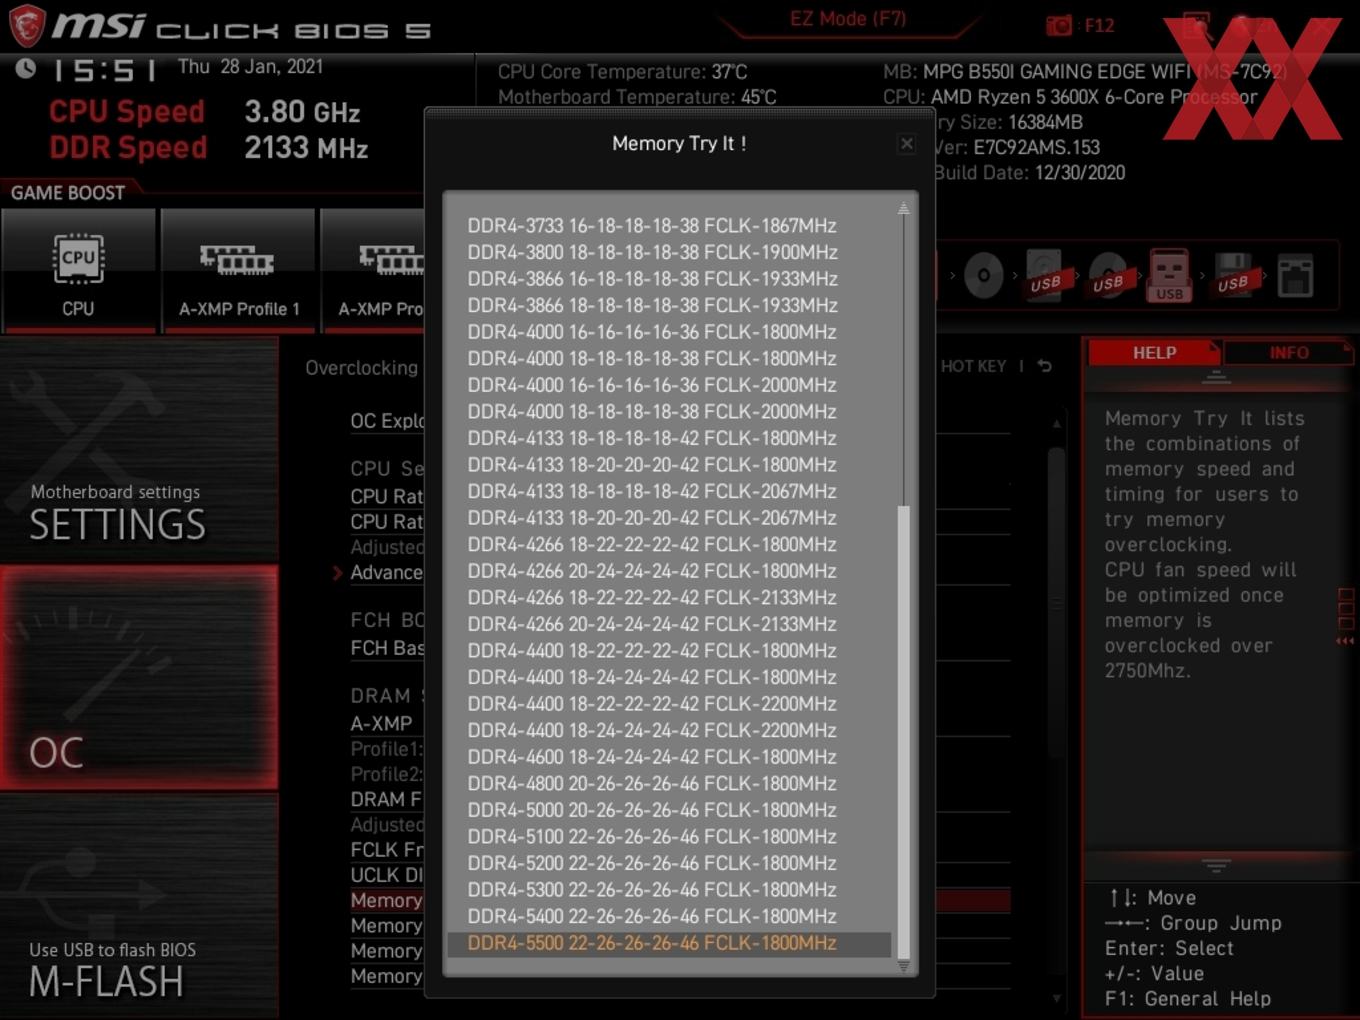Select DDR4-5200 22-26-26-26-46 FCLK-1800MHz
Viewport: 1360px width, 1020px height.
[652, 863]
